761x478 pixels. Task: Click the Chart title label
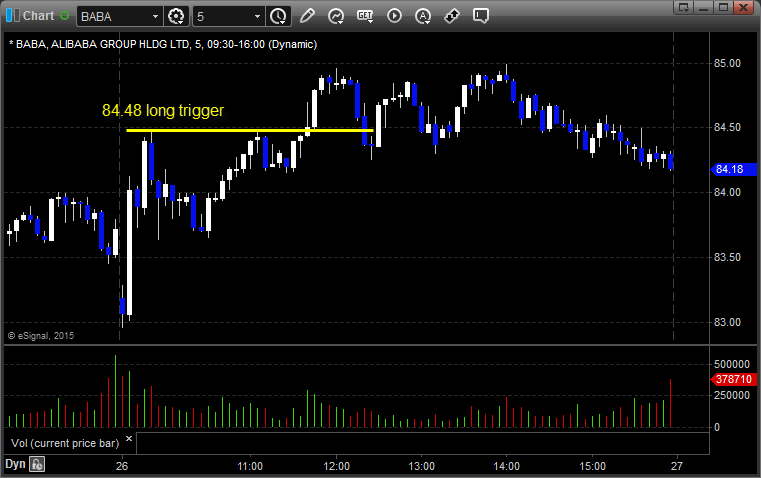point(38,16)
